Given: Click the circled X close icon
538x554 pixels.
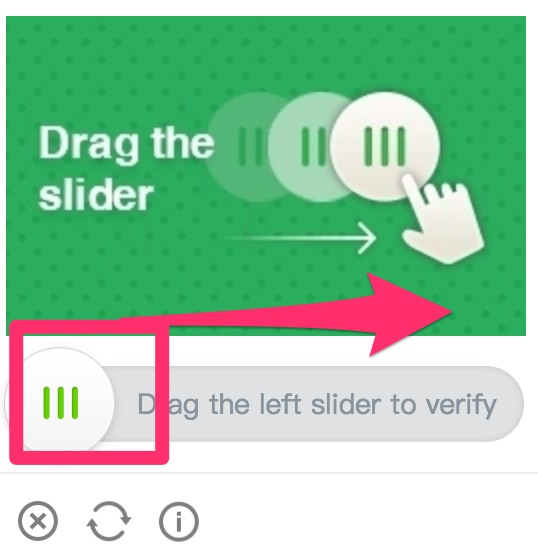Looking at the screenshot, I should point(38,521).
